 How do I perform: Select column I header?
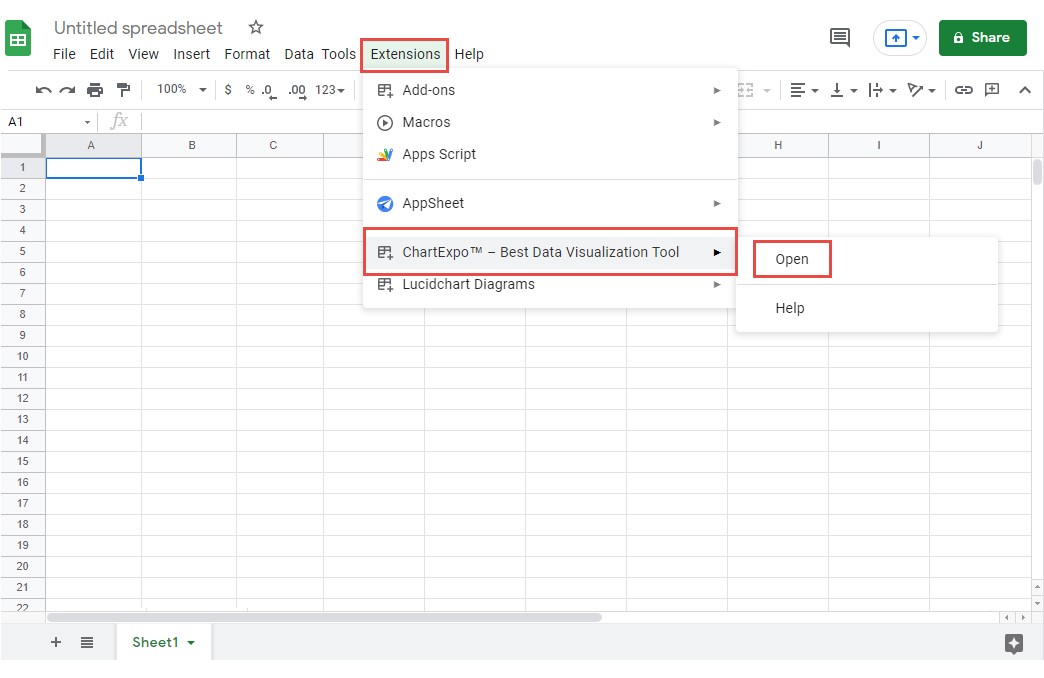(879, 145)
